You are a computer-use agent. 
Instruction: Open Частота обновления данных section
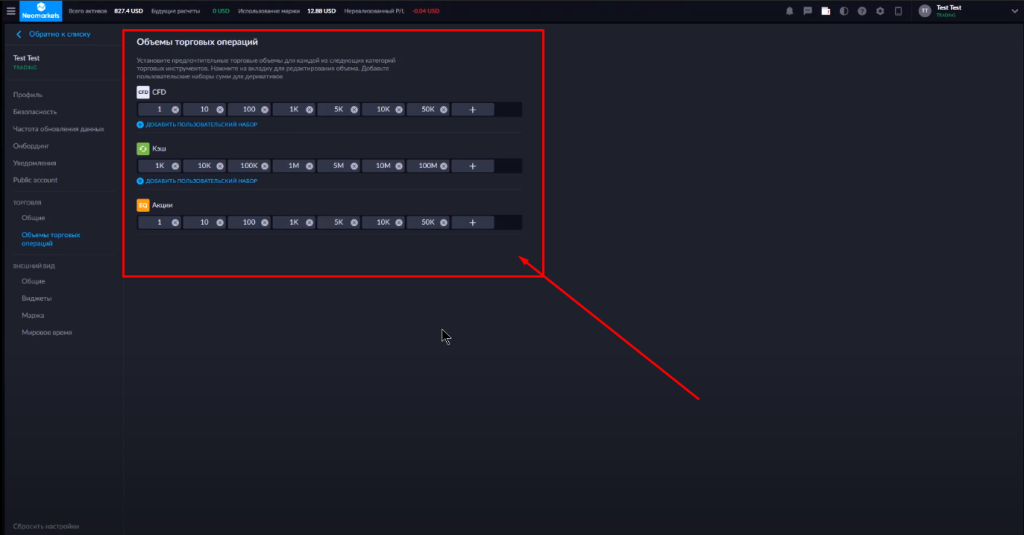(59, 129)
